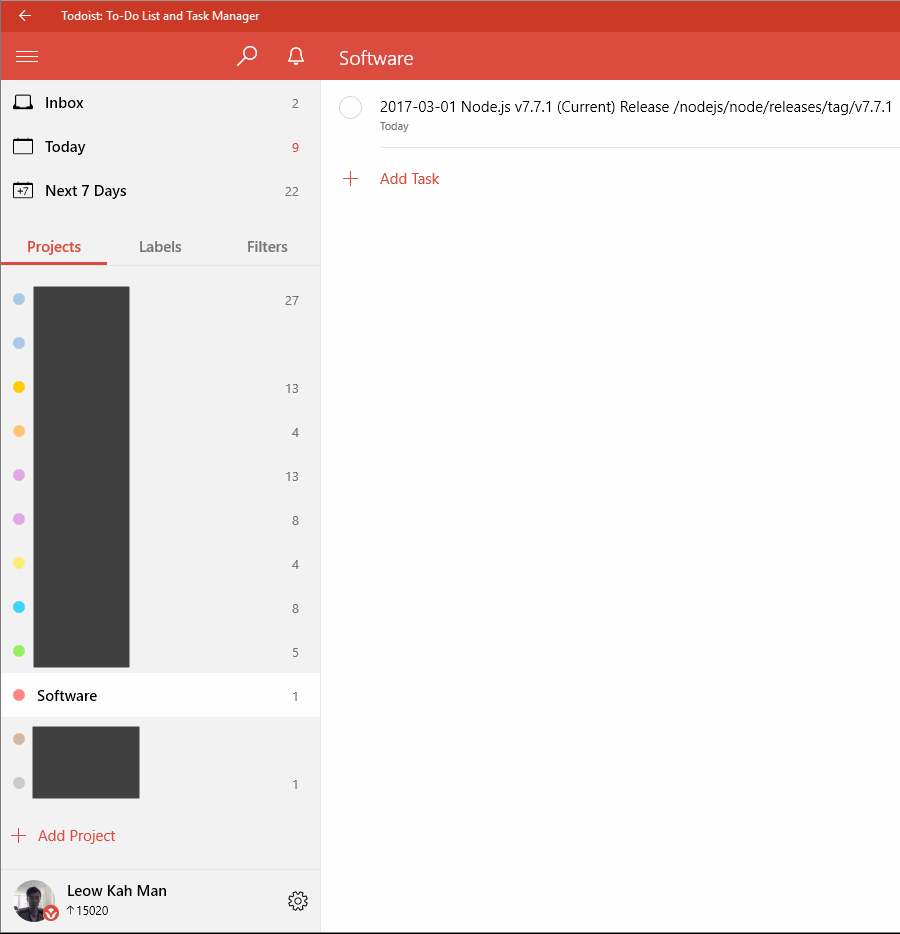Click the Next 7 Days count 22
The image size is (900, 934).
pyautogui.click(x=292, y=192)
